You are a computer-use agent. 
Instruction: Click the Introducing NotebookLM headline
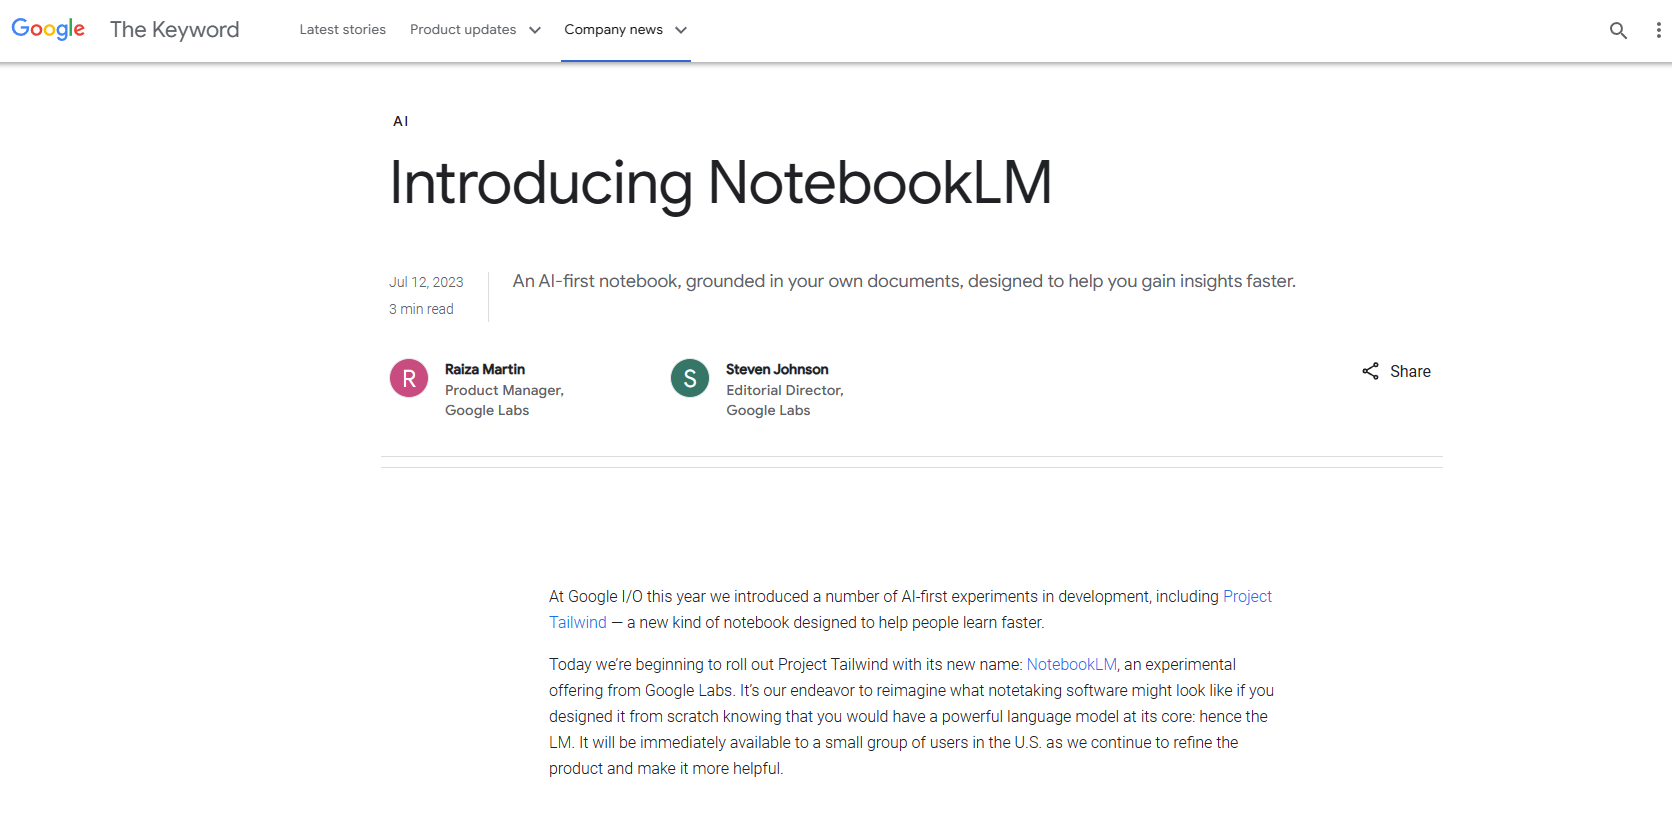coord(720,183)
